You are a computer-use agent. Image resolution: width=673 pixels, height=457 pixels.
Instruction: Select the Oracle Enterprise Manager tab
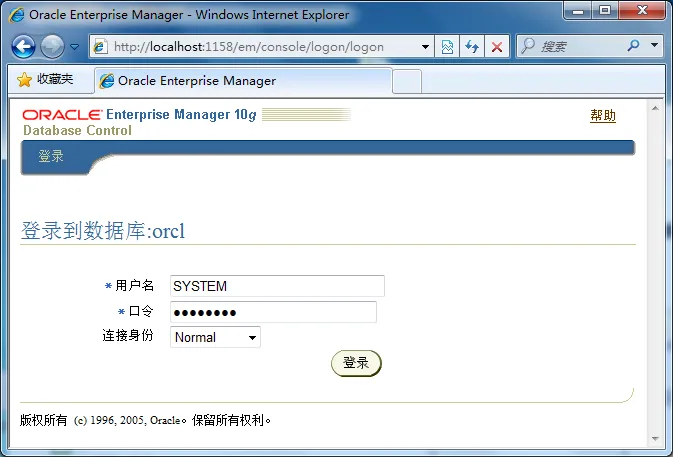pos(240,81)
